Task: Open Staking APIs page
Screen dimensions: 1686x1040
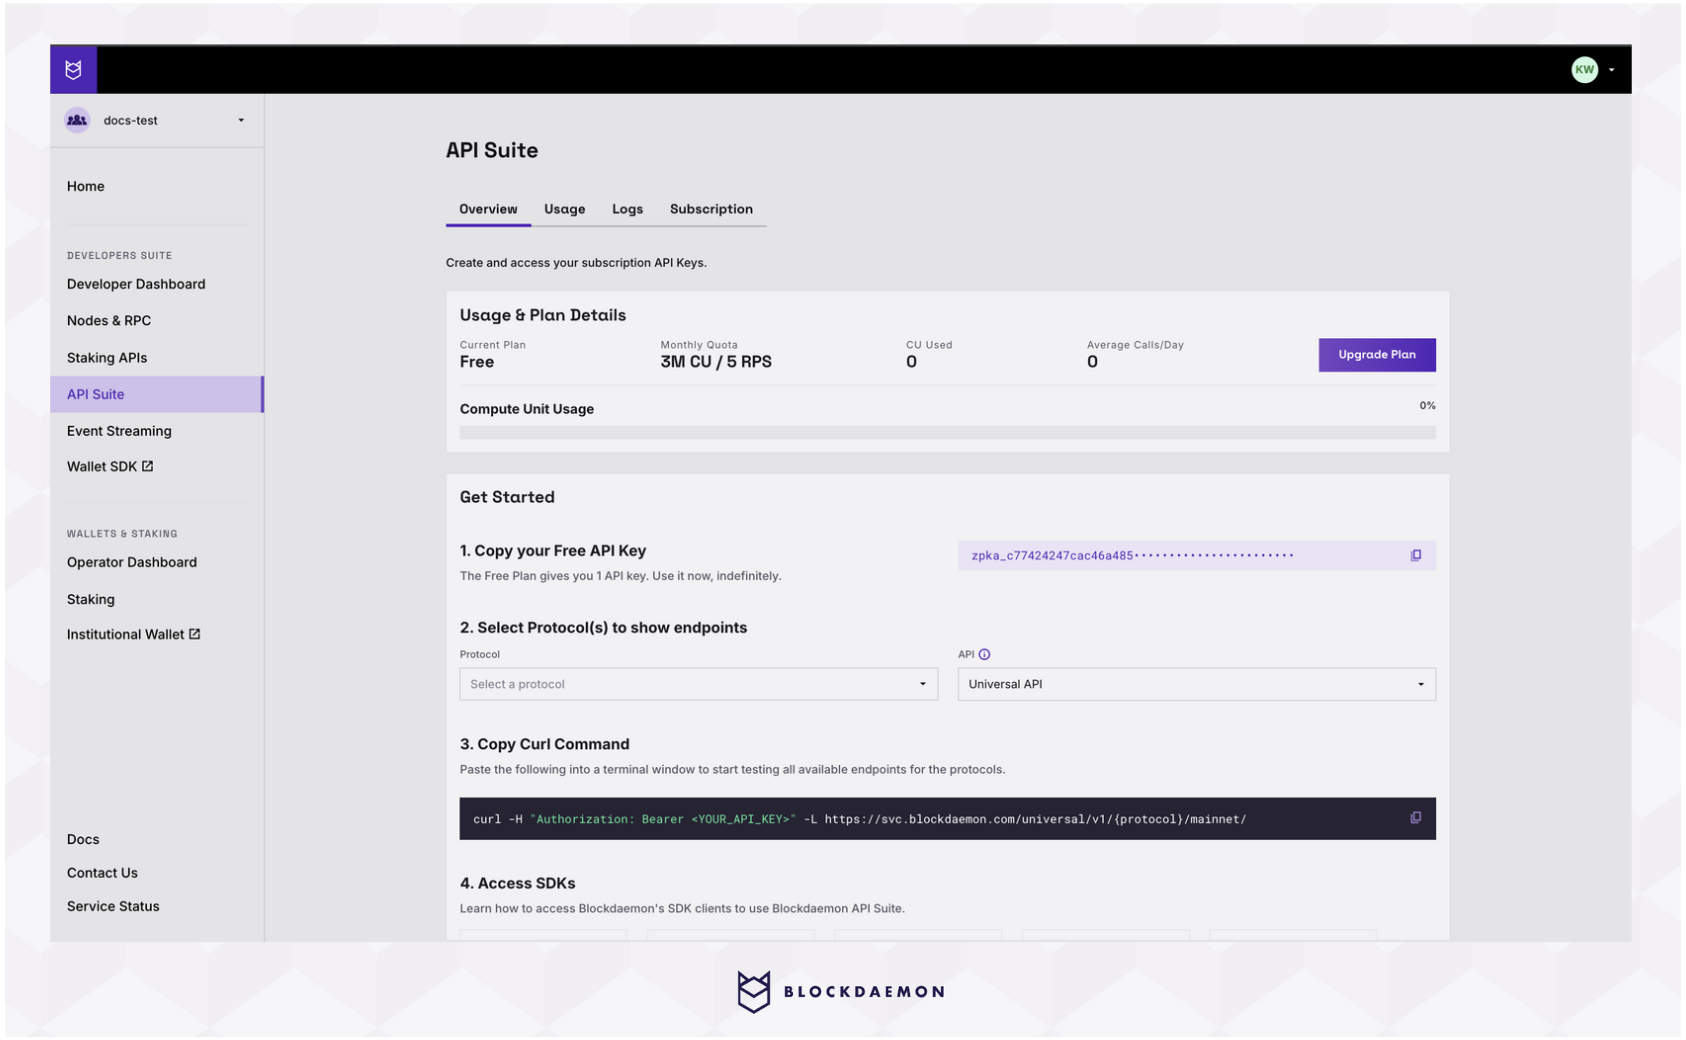Action: click(x=107, y=357)
